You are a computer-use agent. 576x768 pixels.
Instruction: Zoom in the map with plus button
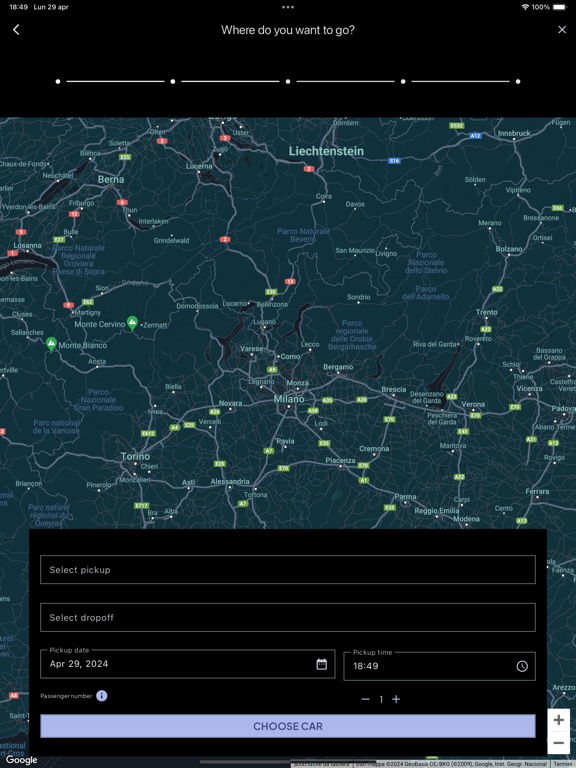(558, 720)
